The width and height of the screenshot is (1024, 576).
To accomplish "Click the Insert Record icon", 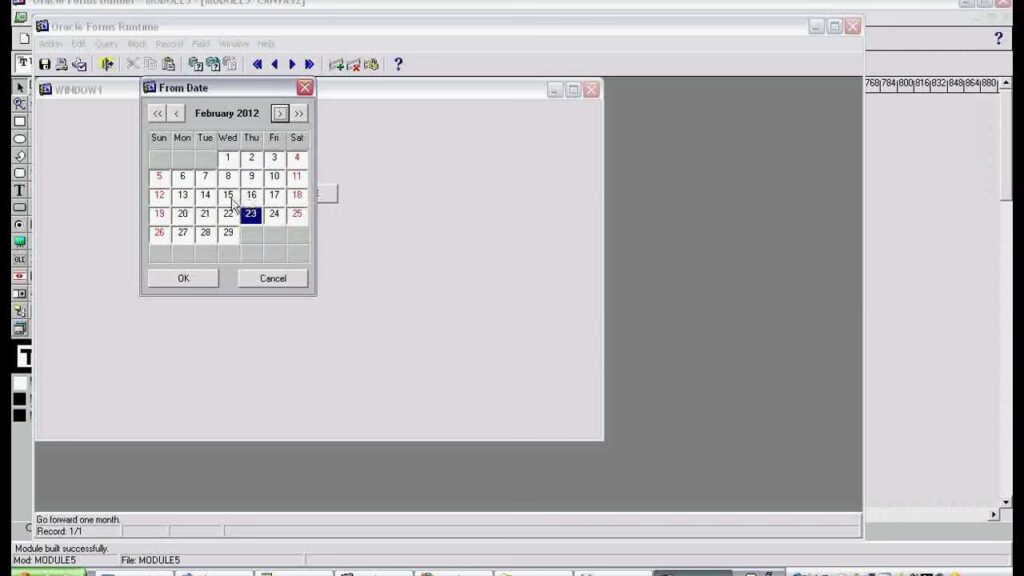I will pos(336,64).
